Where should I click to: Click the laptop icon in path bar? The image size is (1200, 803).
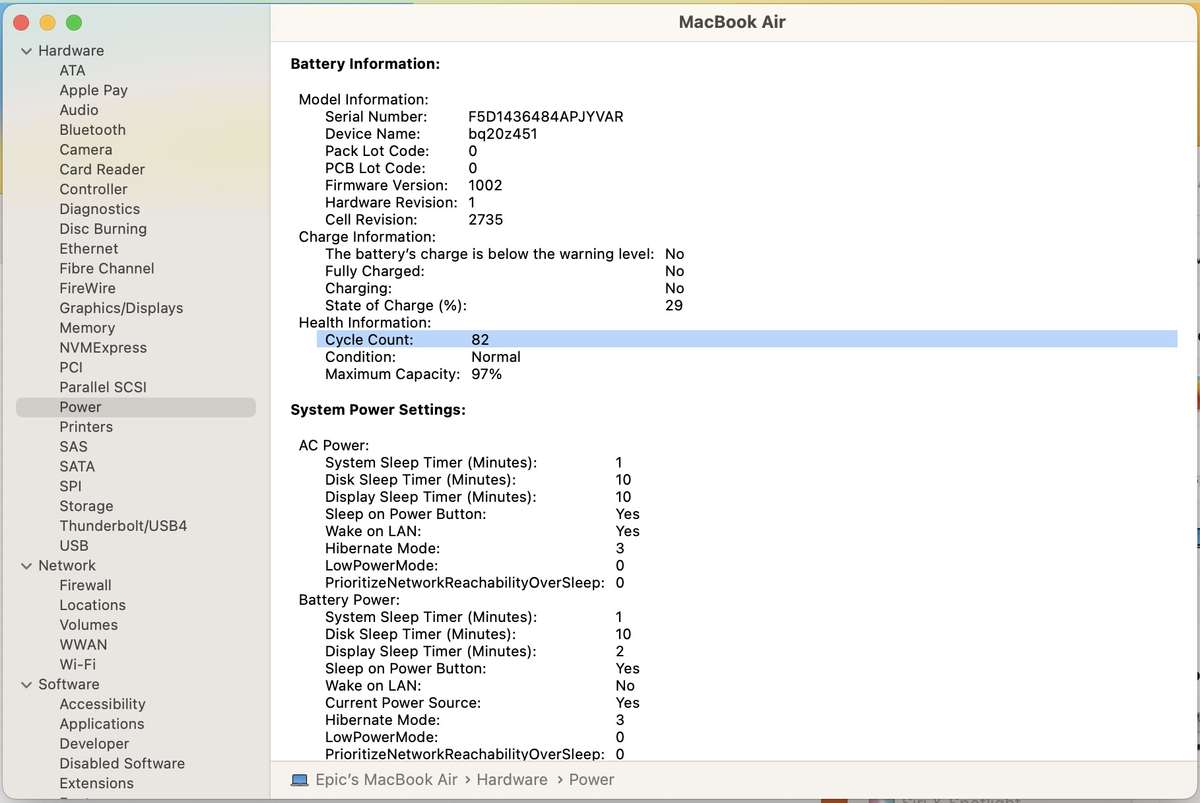299,780
